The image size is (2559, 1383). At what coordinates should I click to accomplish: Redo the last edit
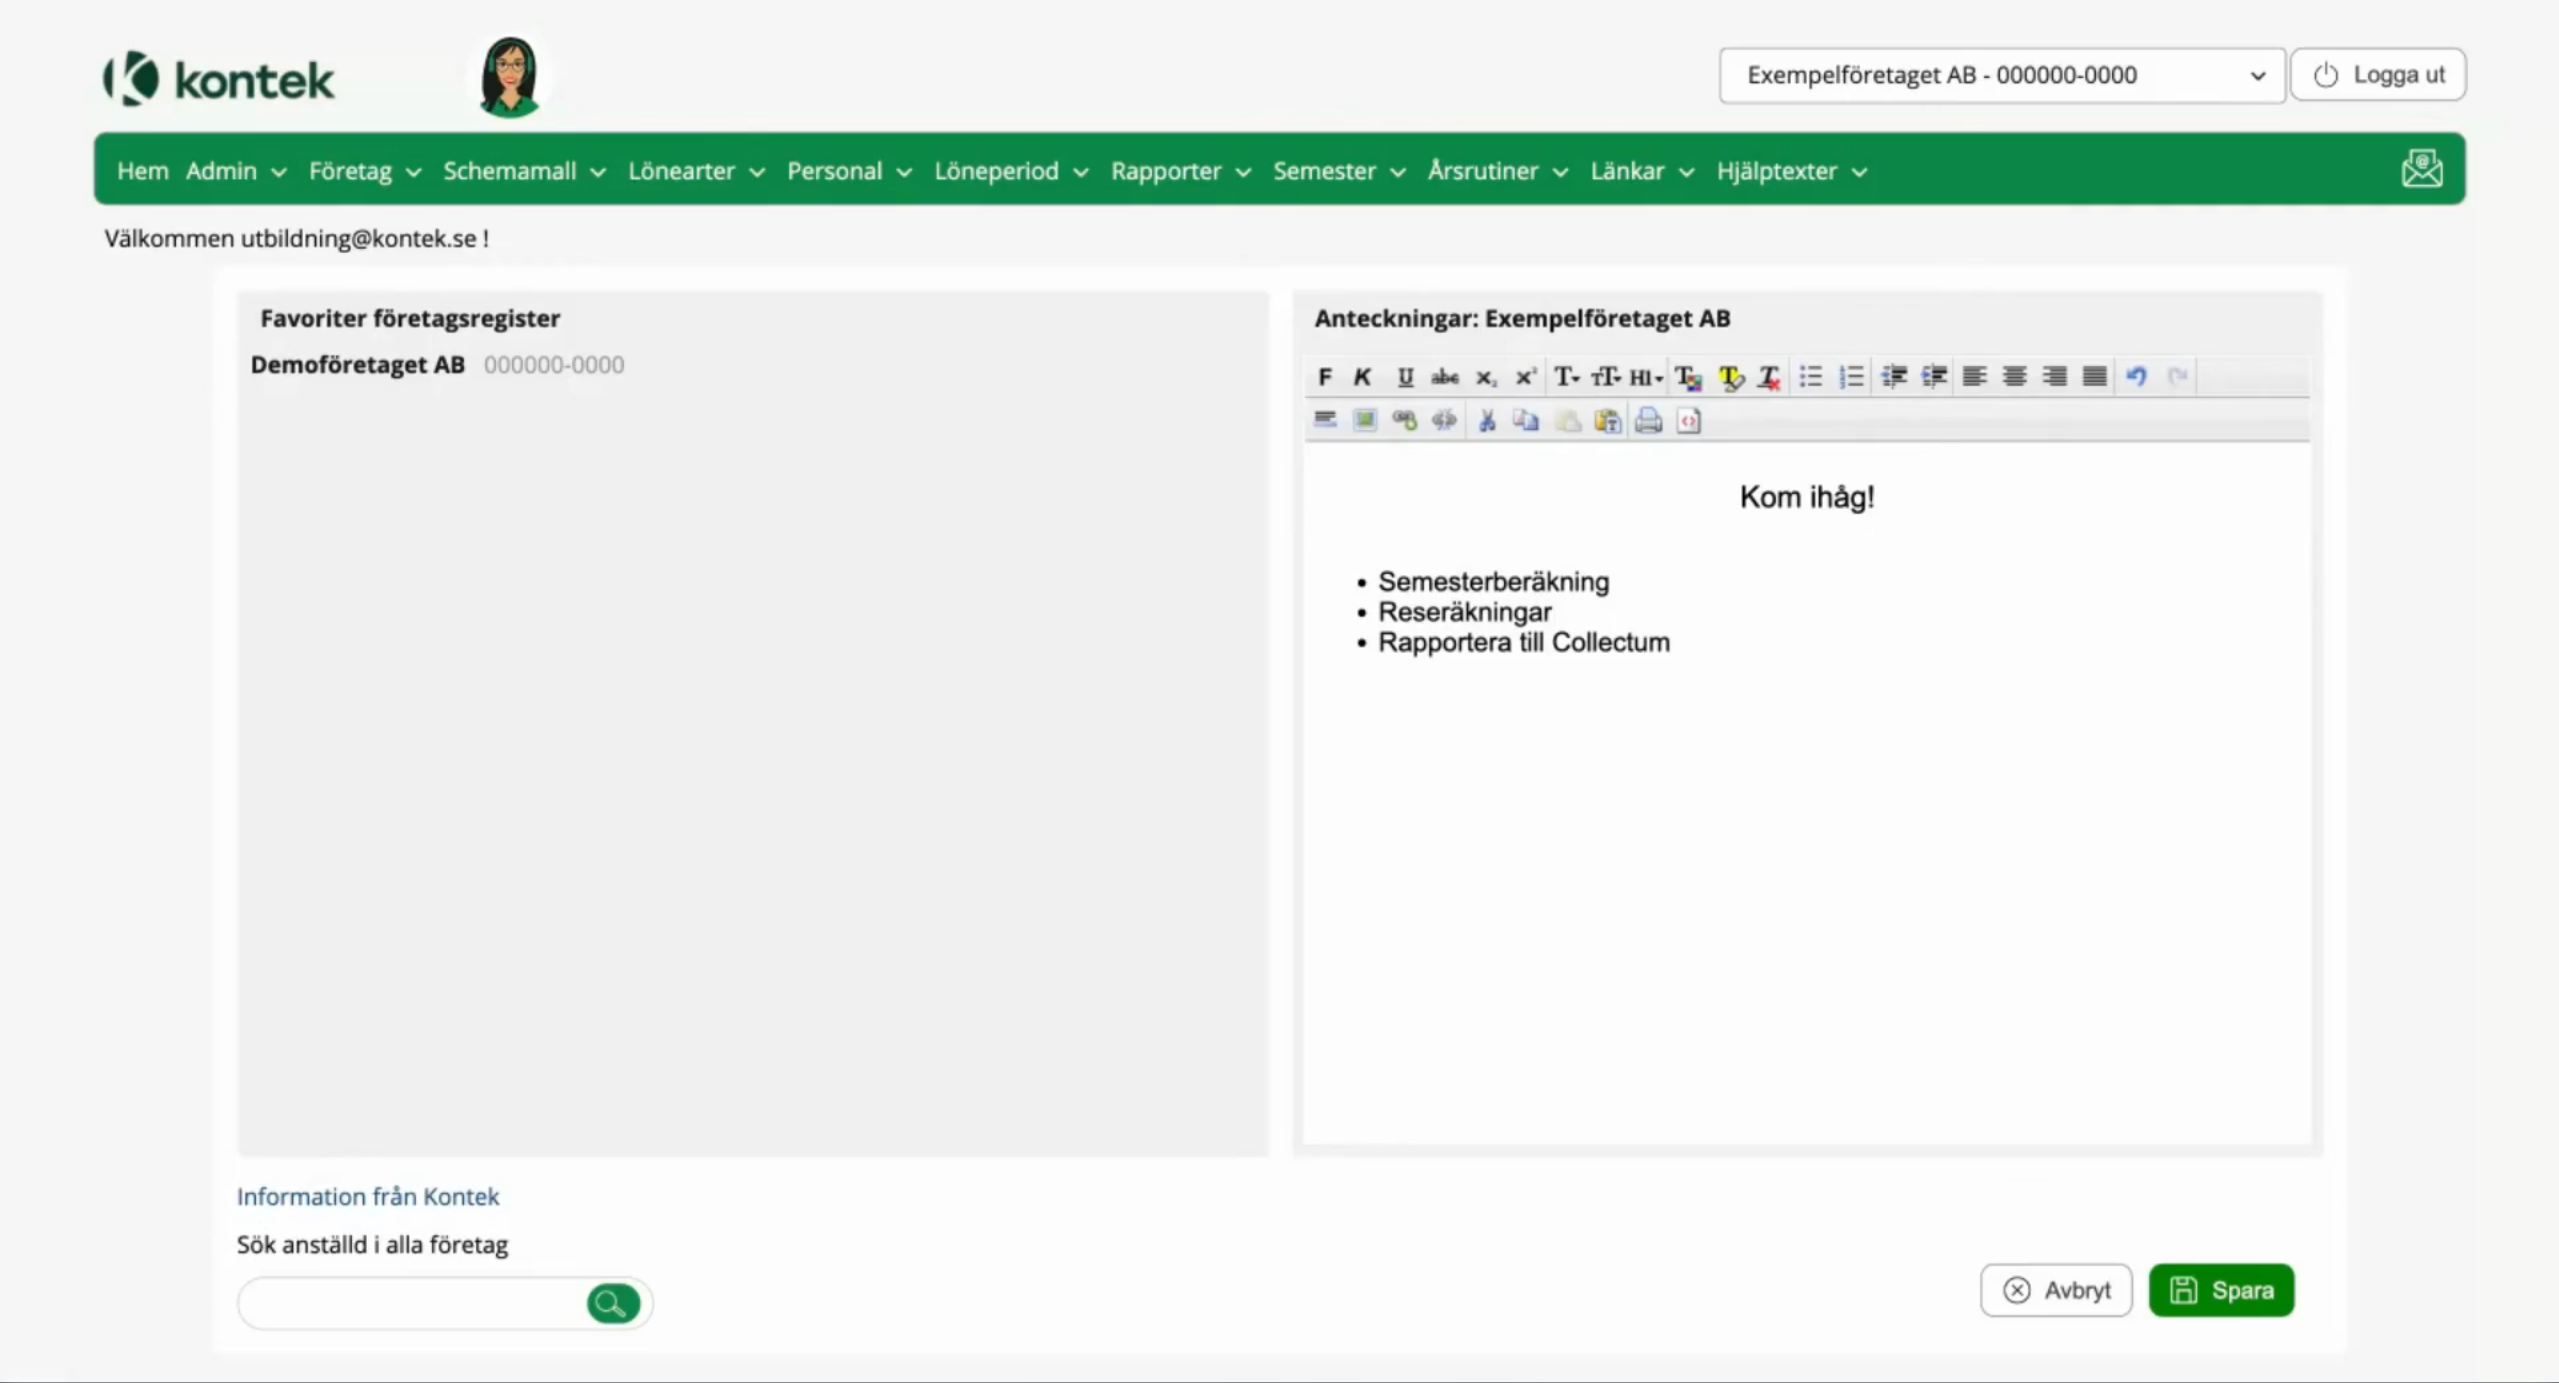point(2177,377)
